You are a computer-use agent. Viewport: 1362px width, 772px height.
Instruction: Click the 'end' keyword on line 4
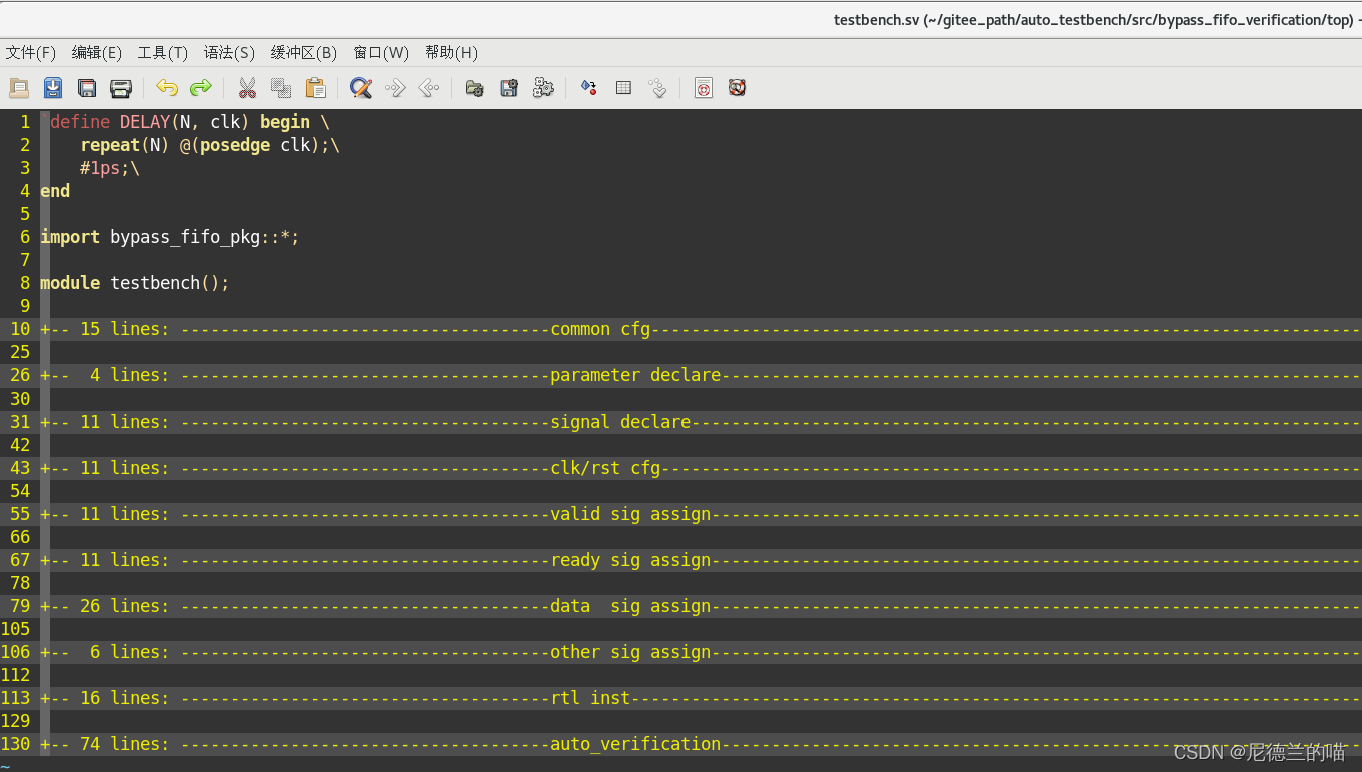pyautogui.click(x=55, y=191)
